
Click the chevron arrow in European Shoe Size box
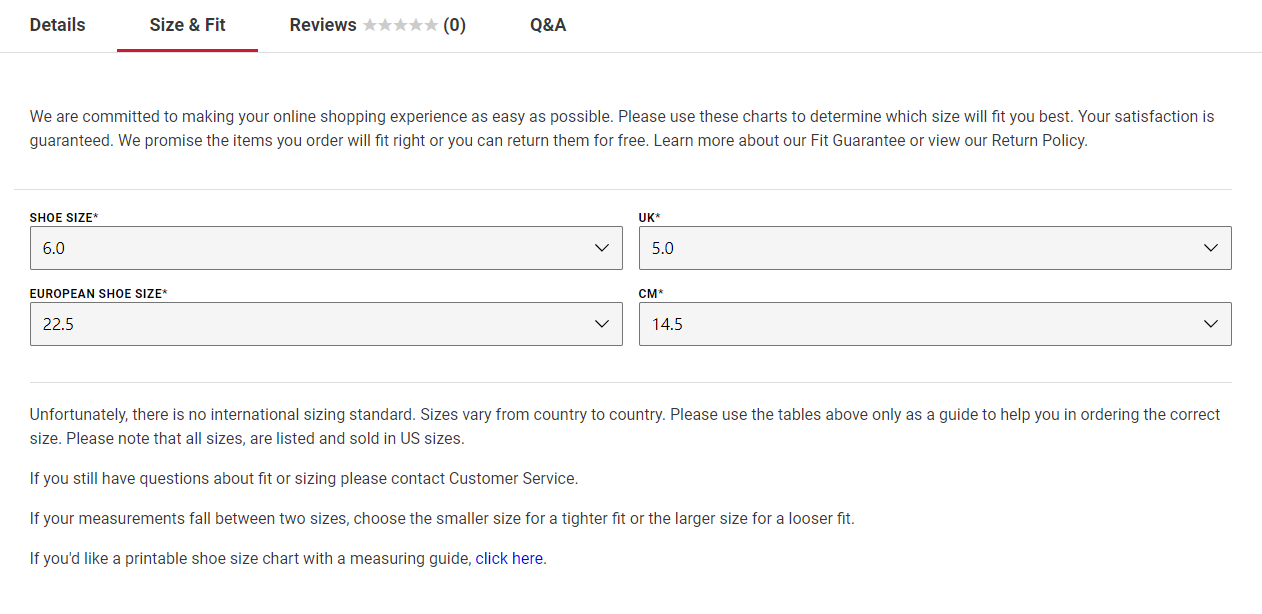pos(602,324)
